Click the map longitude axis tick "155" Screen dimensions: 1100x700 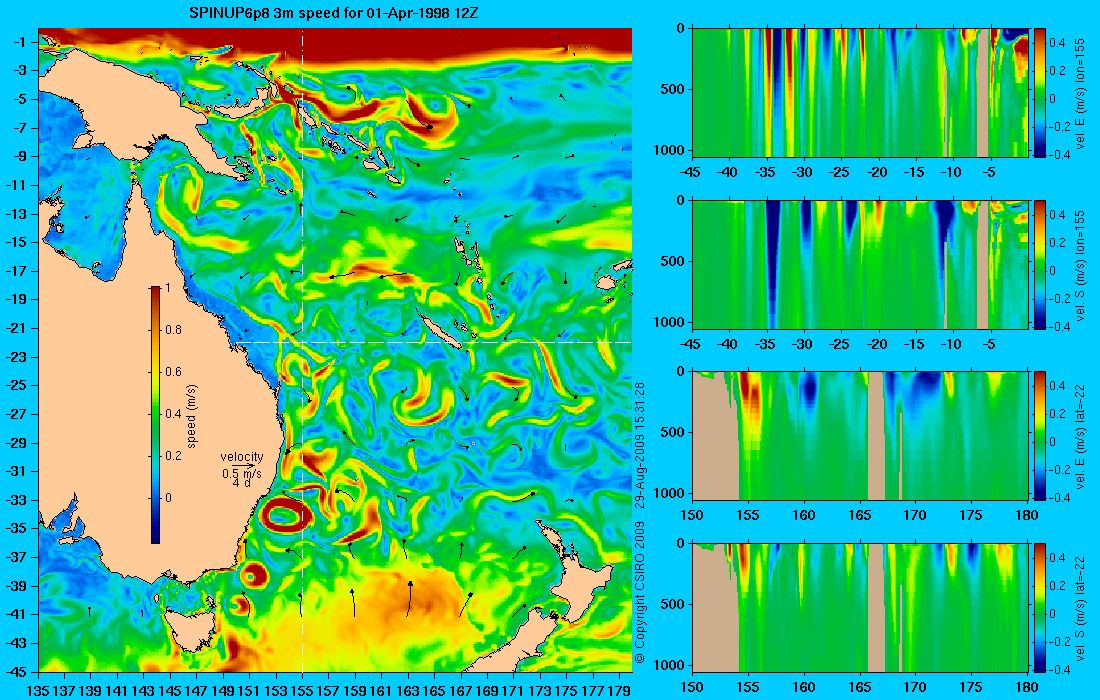(302, 691)
